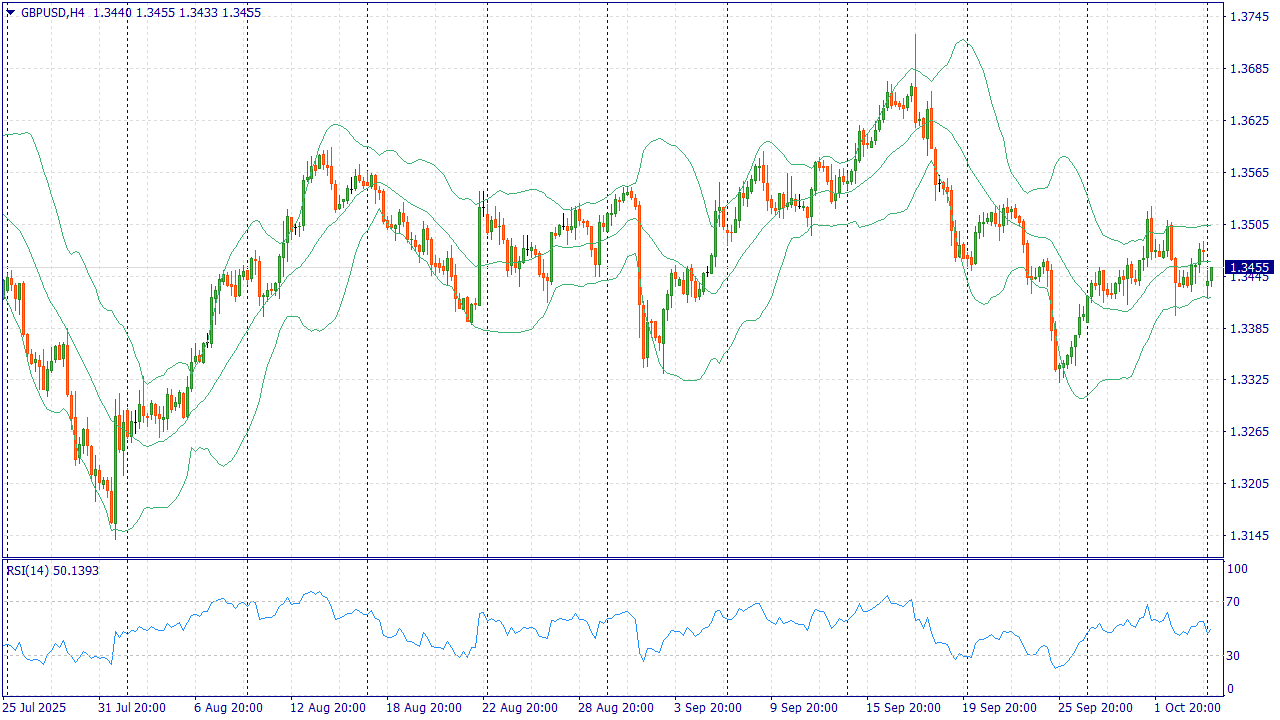Viewport: 1280px width, 720px height.
Task: Click the RSI 70 level label
Action: coord(1234,602)
